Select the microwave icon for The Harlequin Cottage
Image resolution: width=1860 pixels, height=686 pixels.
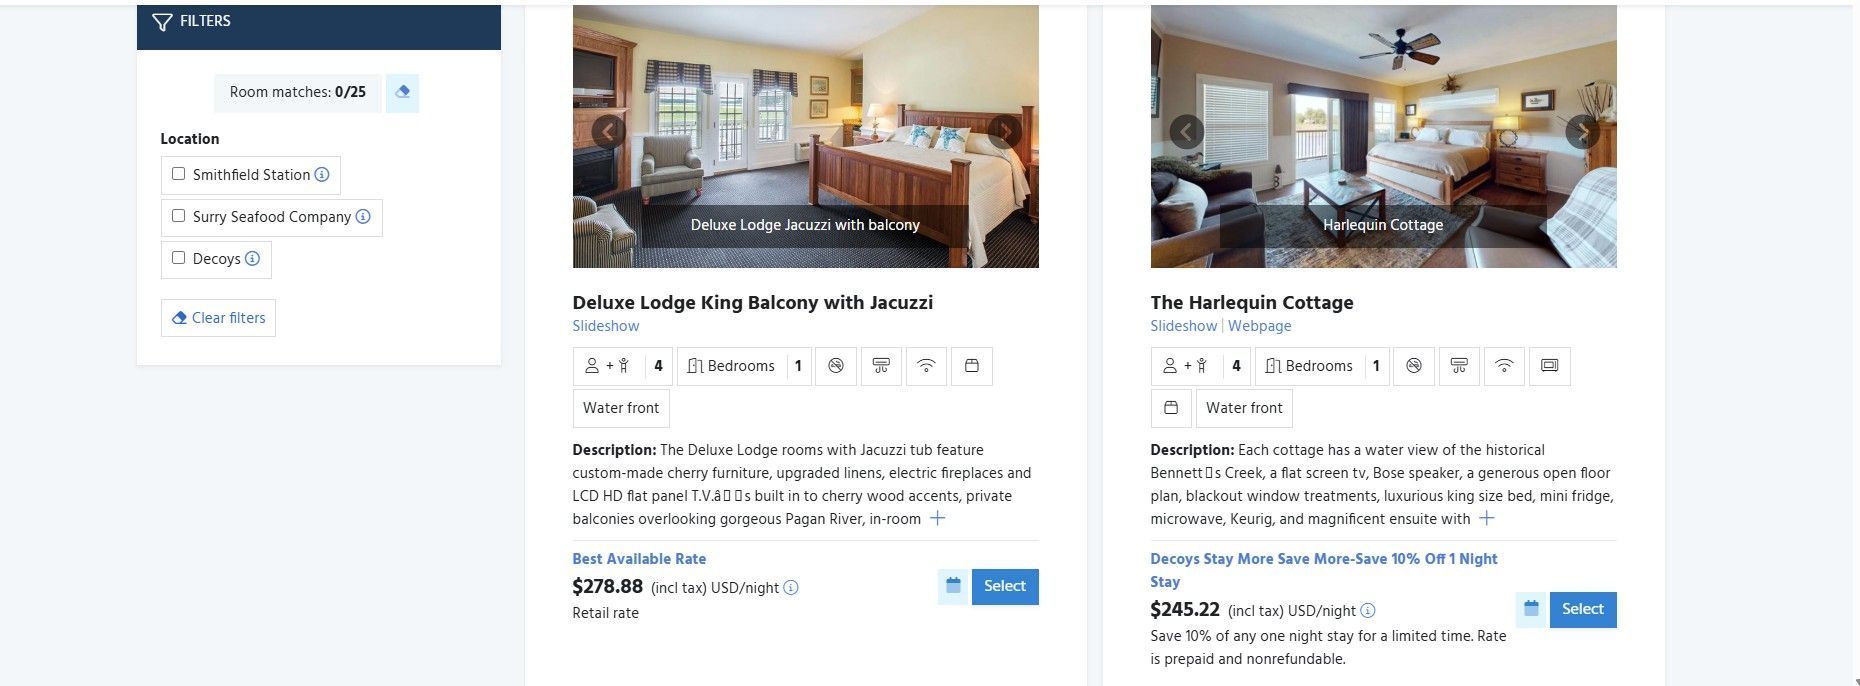click(1549, 366)
